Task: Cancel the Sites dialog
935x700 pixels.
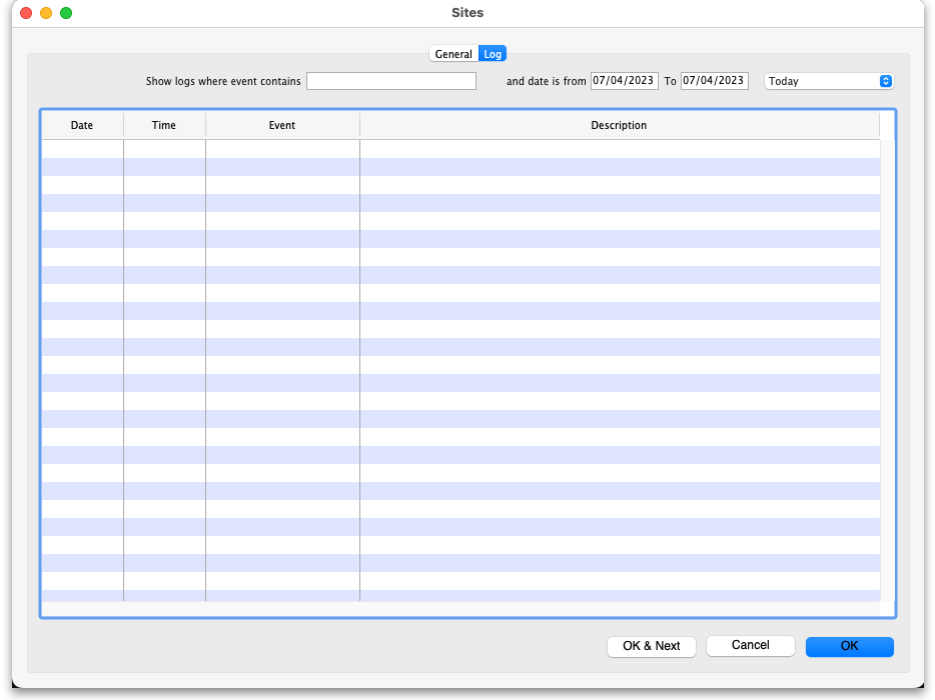Action: coord(750,646)
